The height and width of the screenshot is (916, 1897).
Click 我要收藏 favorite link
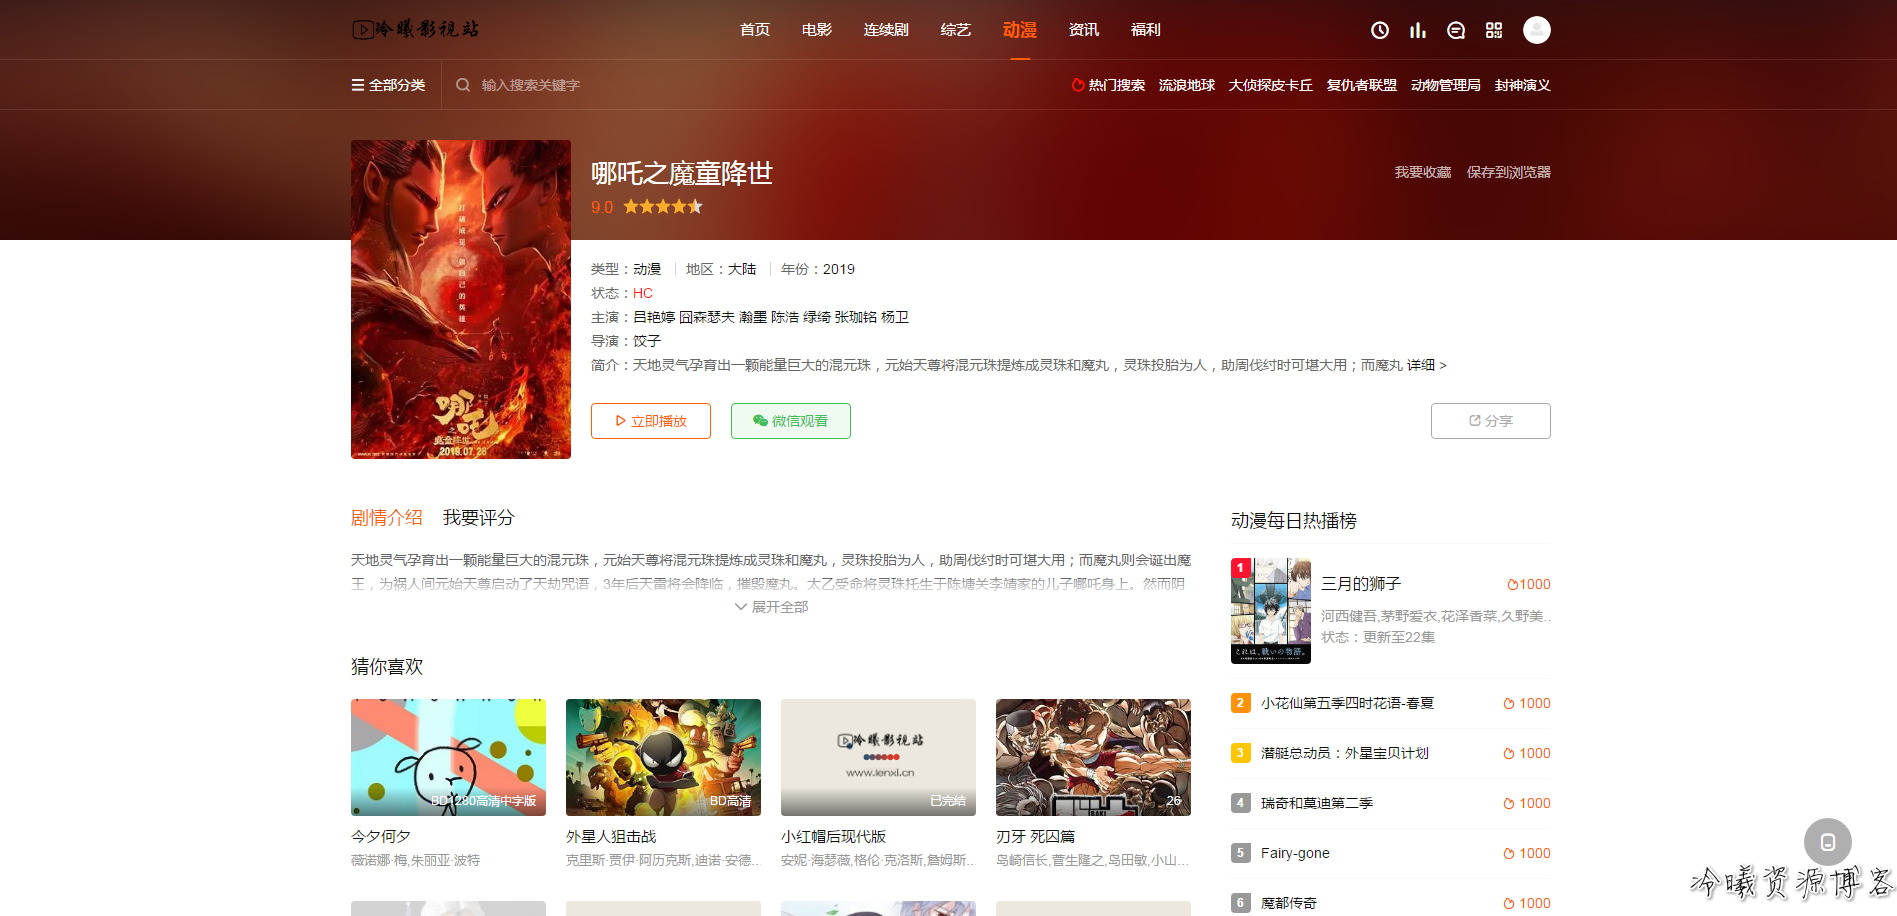pyautogui.click(x=1423, y=172)
